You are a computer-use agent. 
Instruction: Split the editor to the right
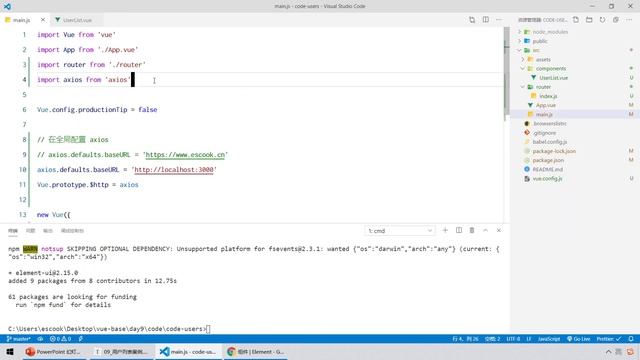(x=485, y=20)
